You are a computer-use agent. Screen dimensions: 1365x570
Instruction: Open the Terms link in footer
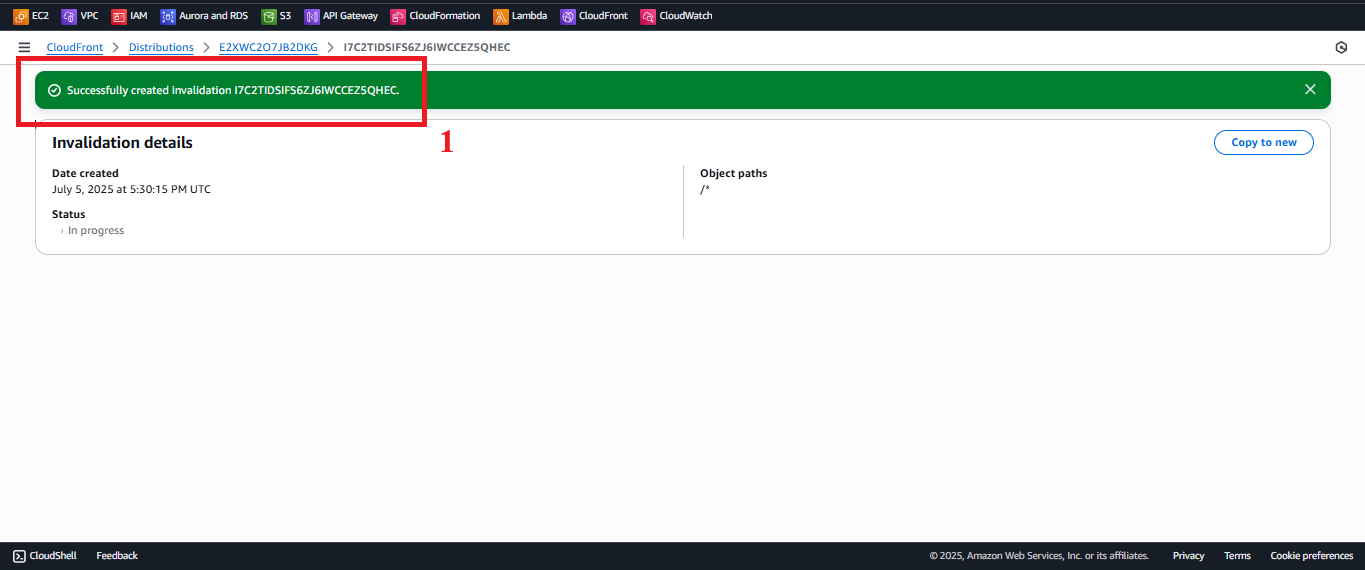pos(1237,556)
